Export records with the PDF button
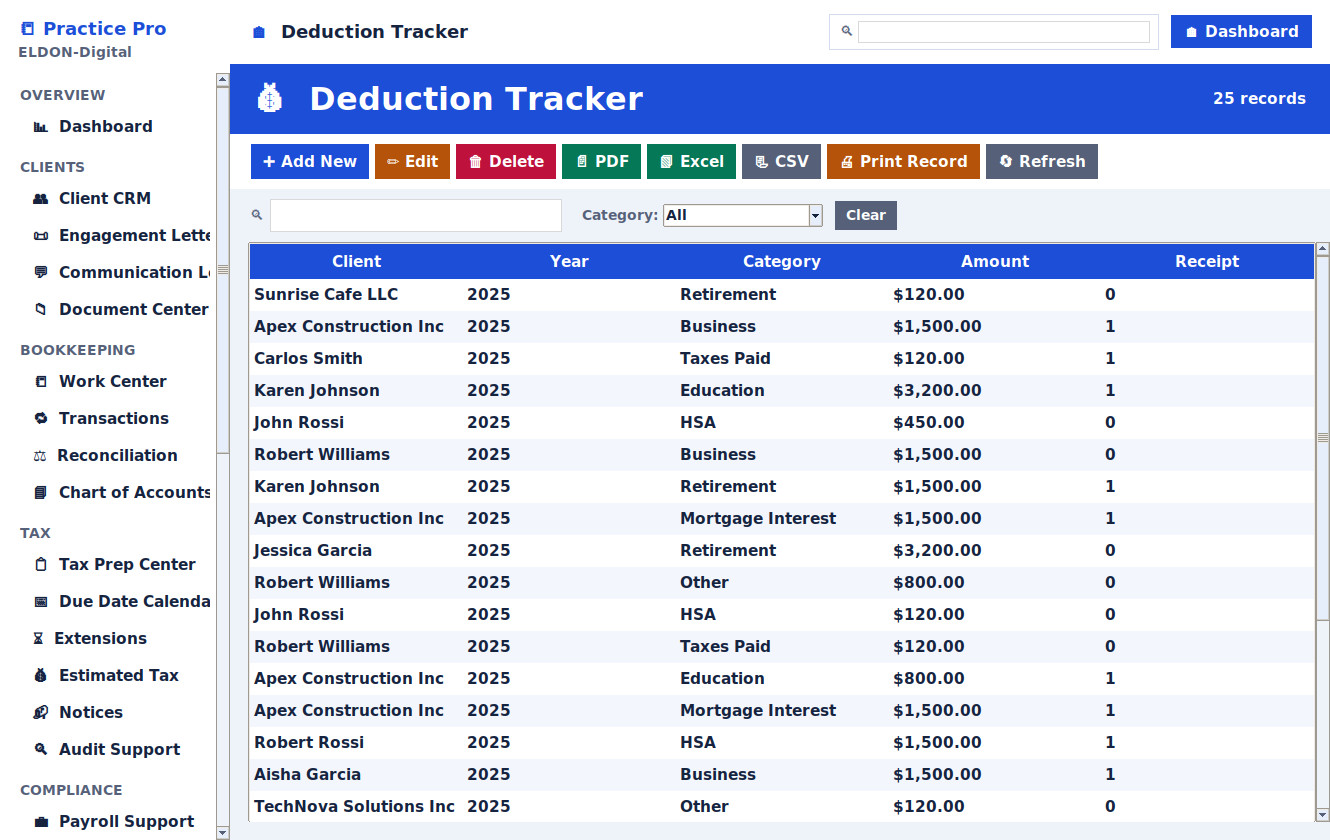The height and width of the screenshot is (840, 1330). [601, 162]
